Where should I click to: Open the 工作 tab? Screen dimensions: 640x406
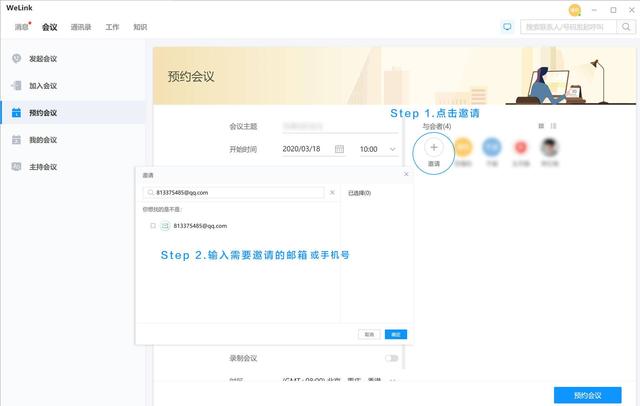[112, 27]
